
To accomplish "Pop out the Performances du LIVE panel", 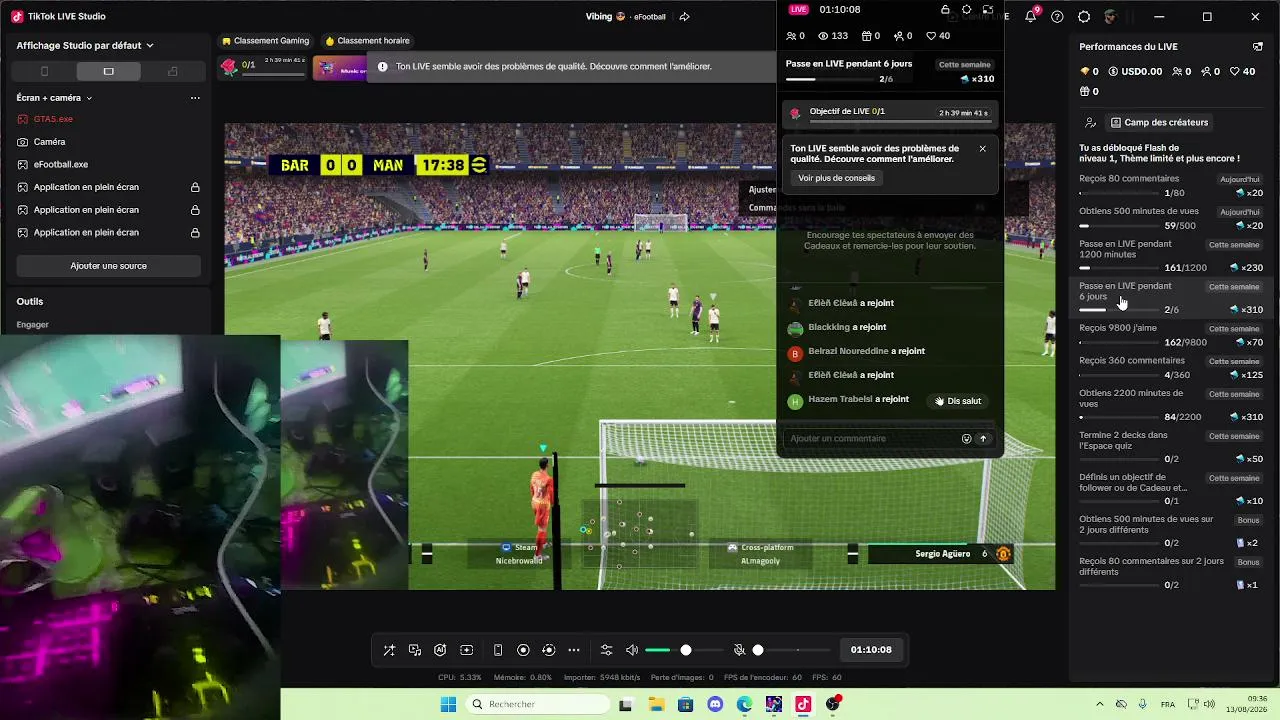I will coord(1258,46).
